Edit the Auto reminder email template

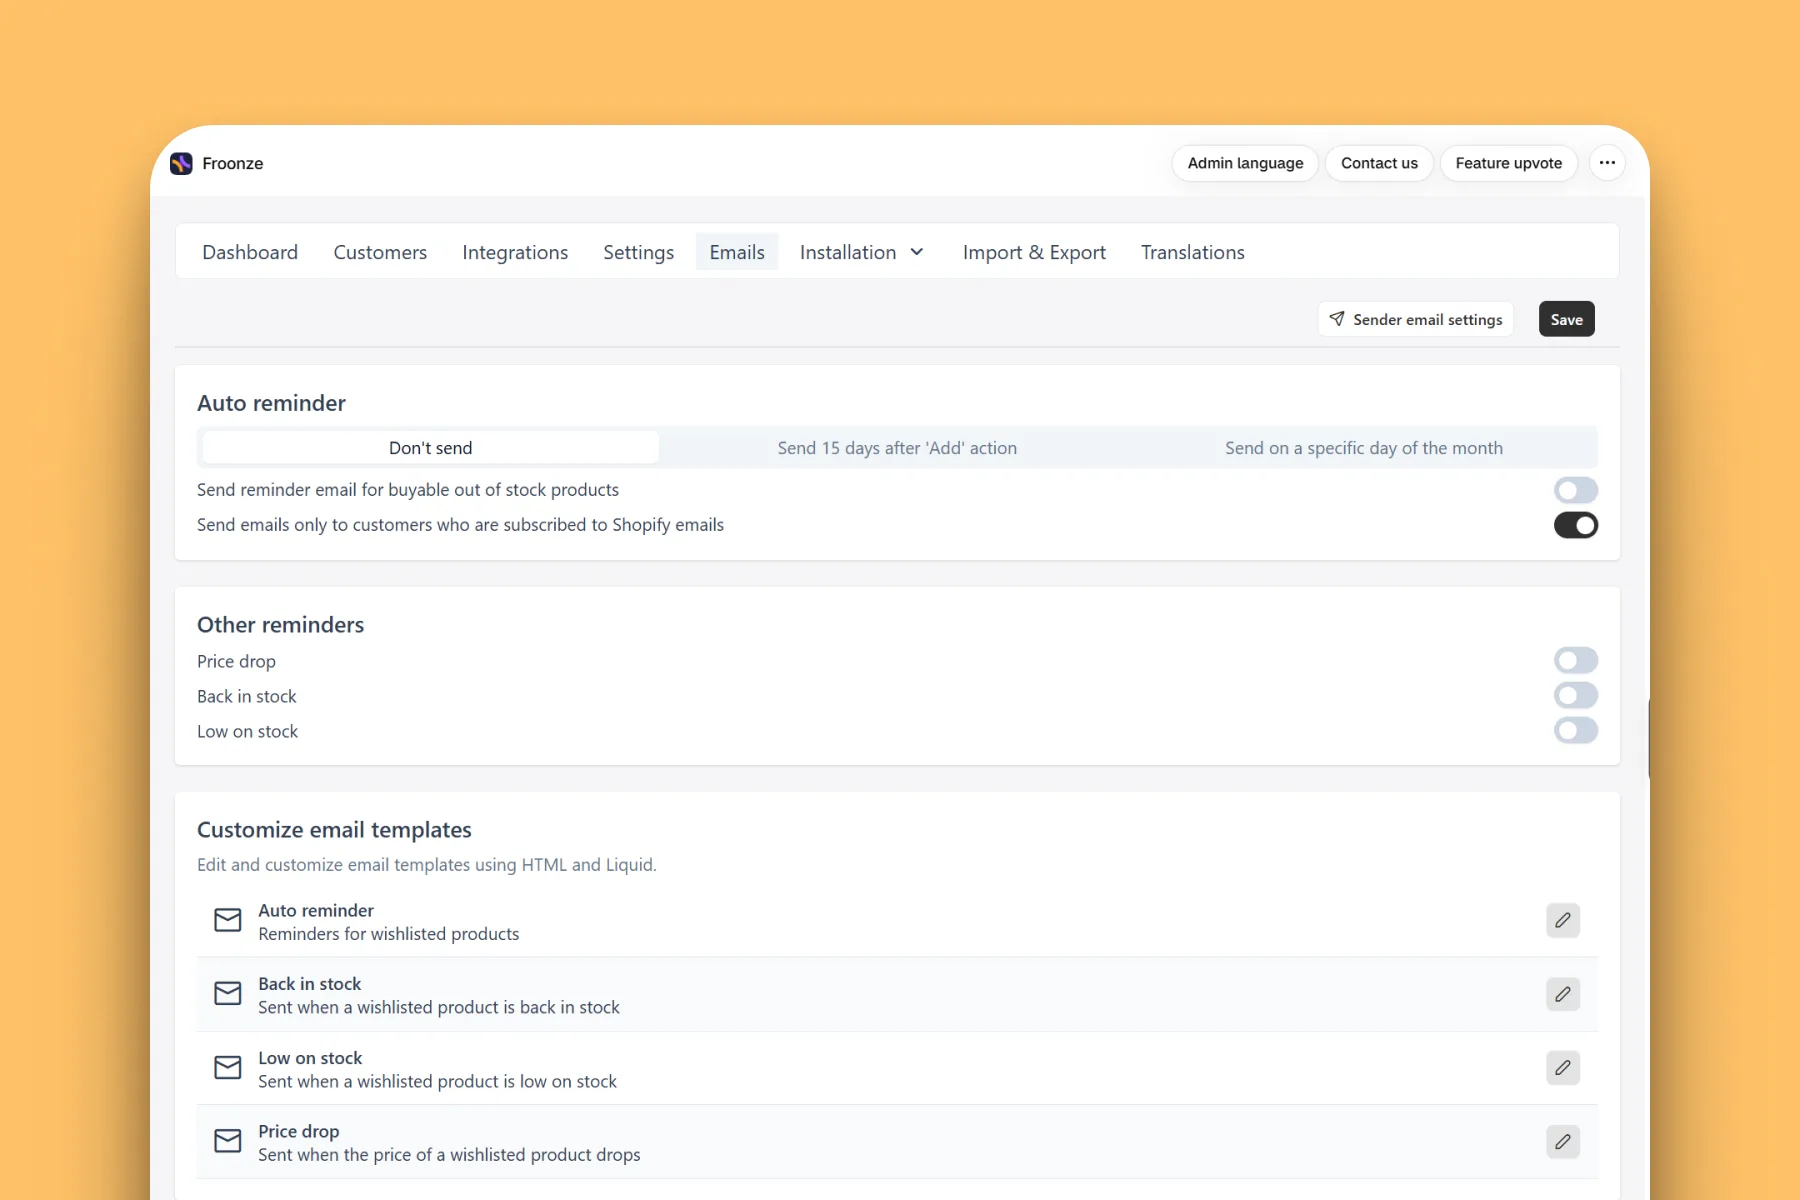pos(1563,920)
